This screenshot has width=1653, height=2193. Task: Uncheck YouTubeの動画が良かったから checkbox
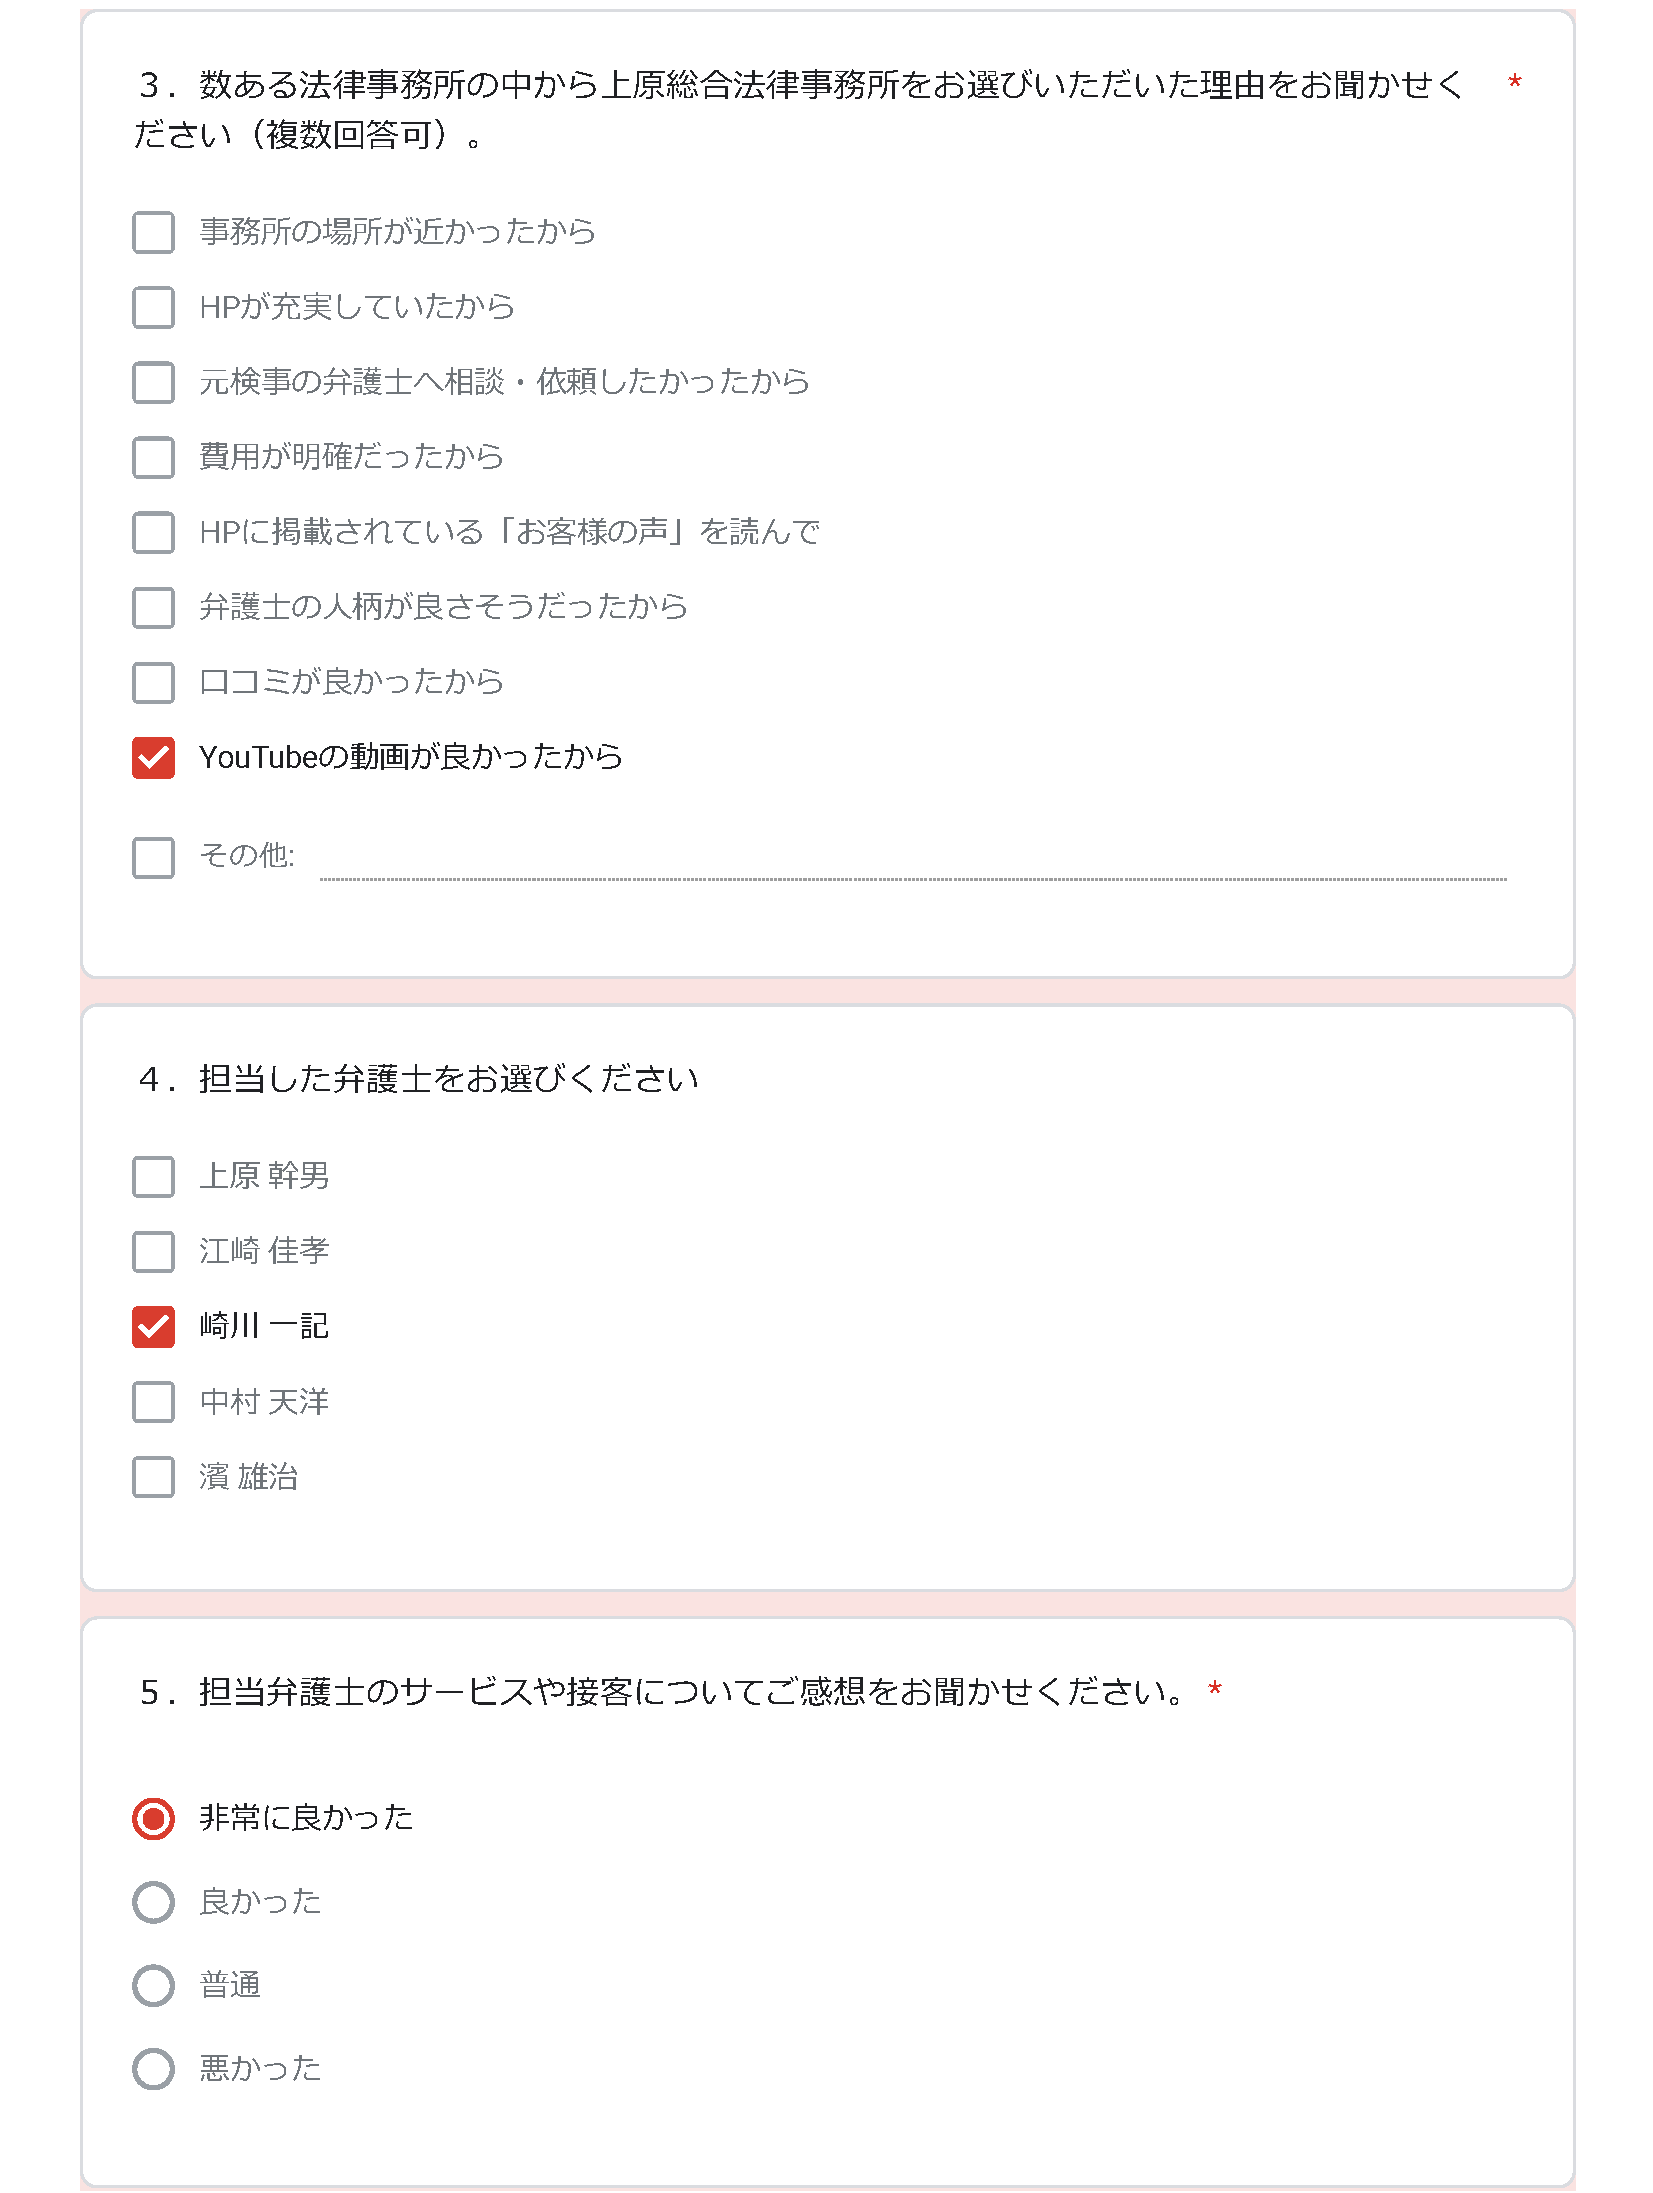coord(153,757)
